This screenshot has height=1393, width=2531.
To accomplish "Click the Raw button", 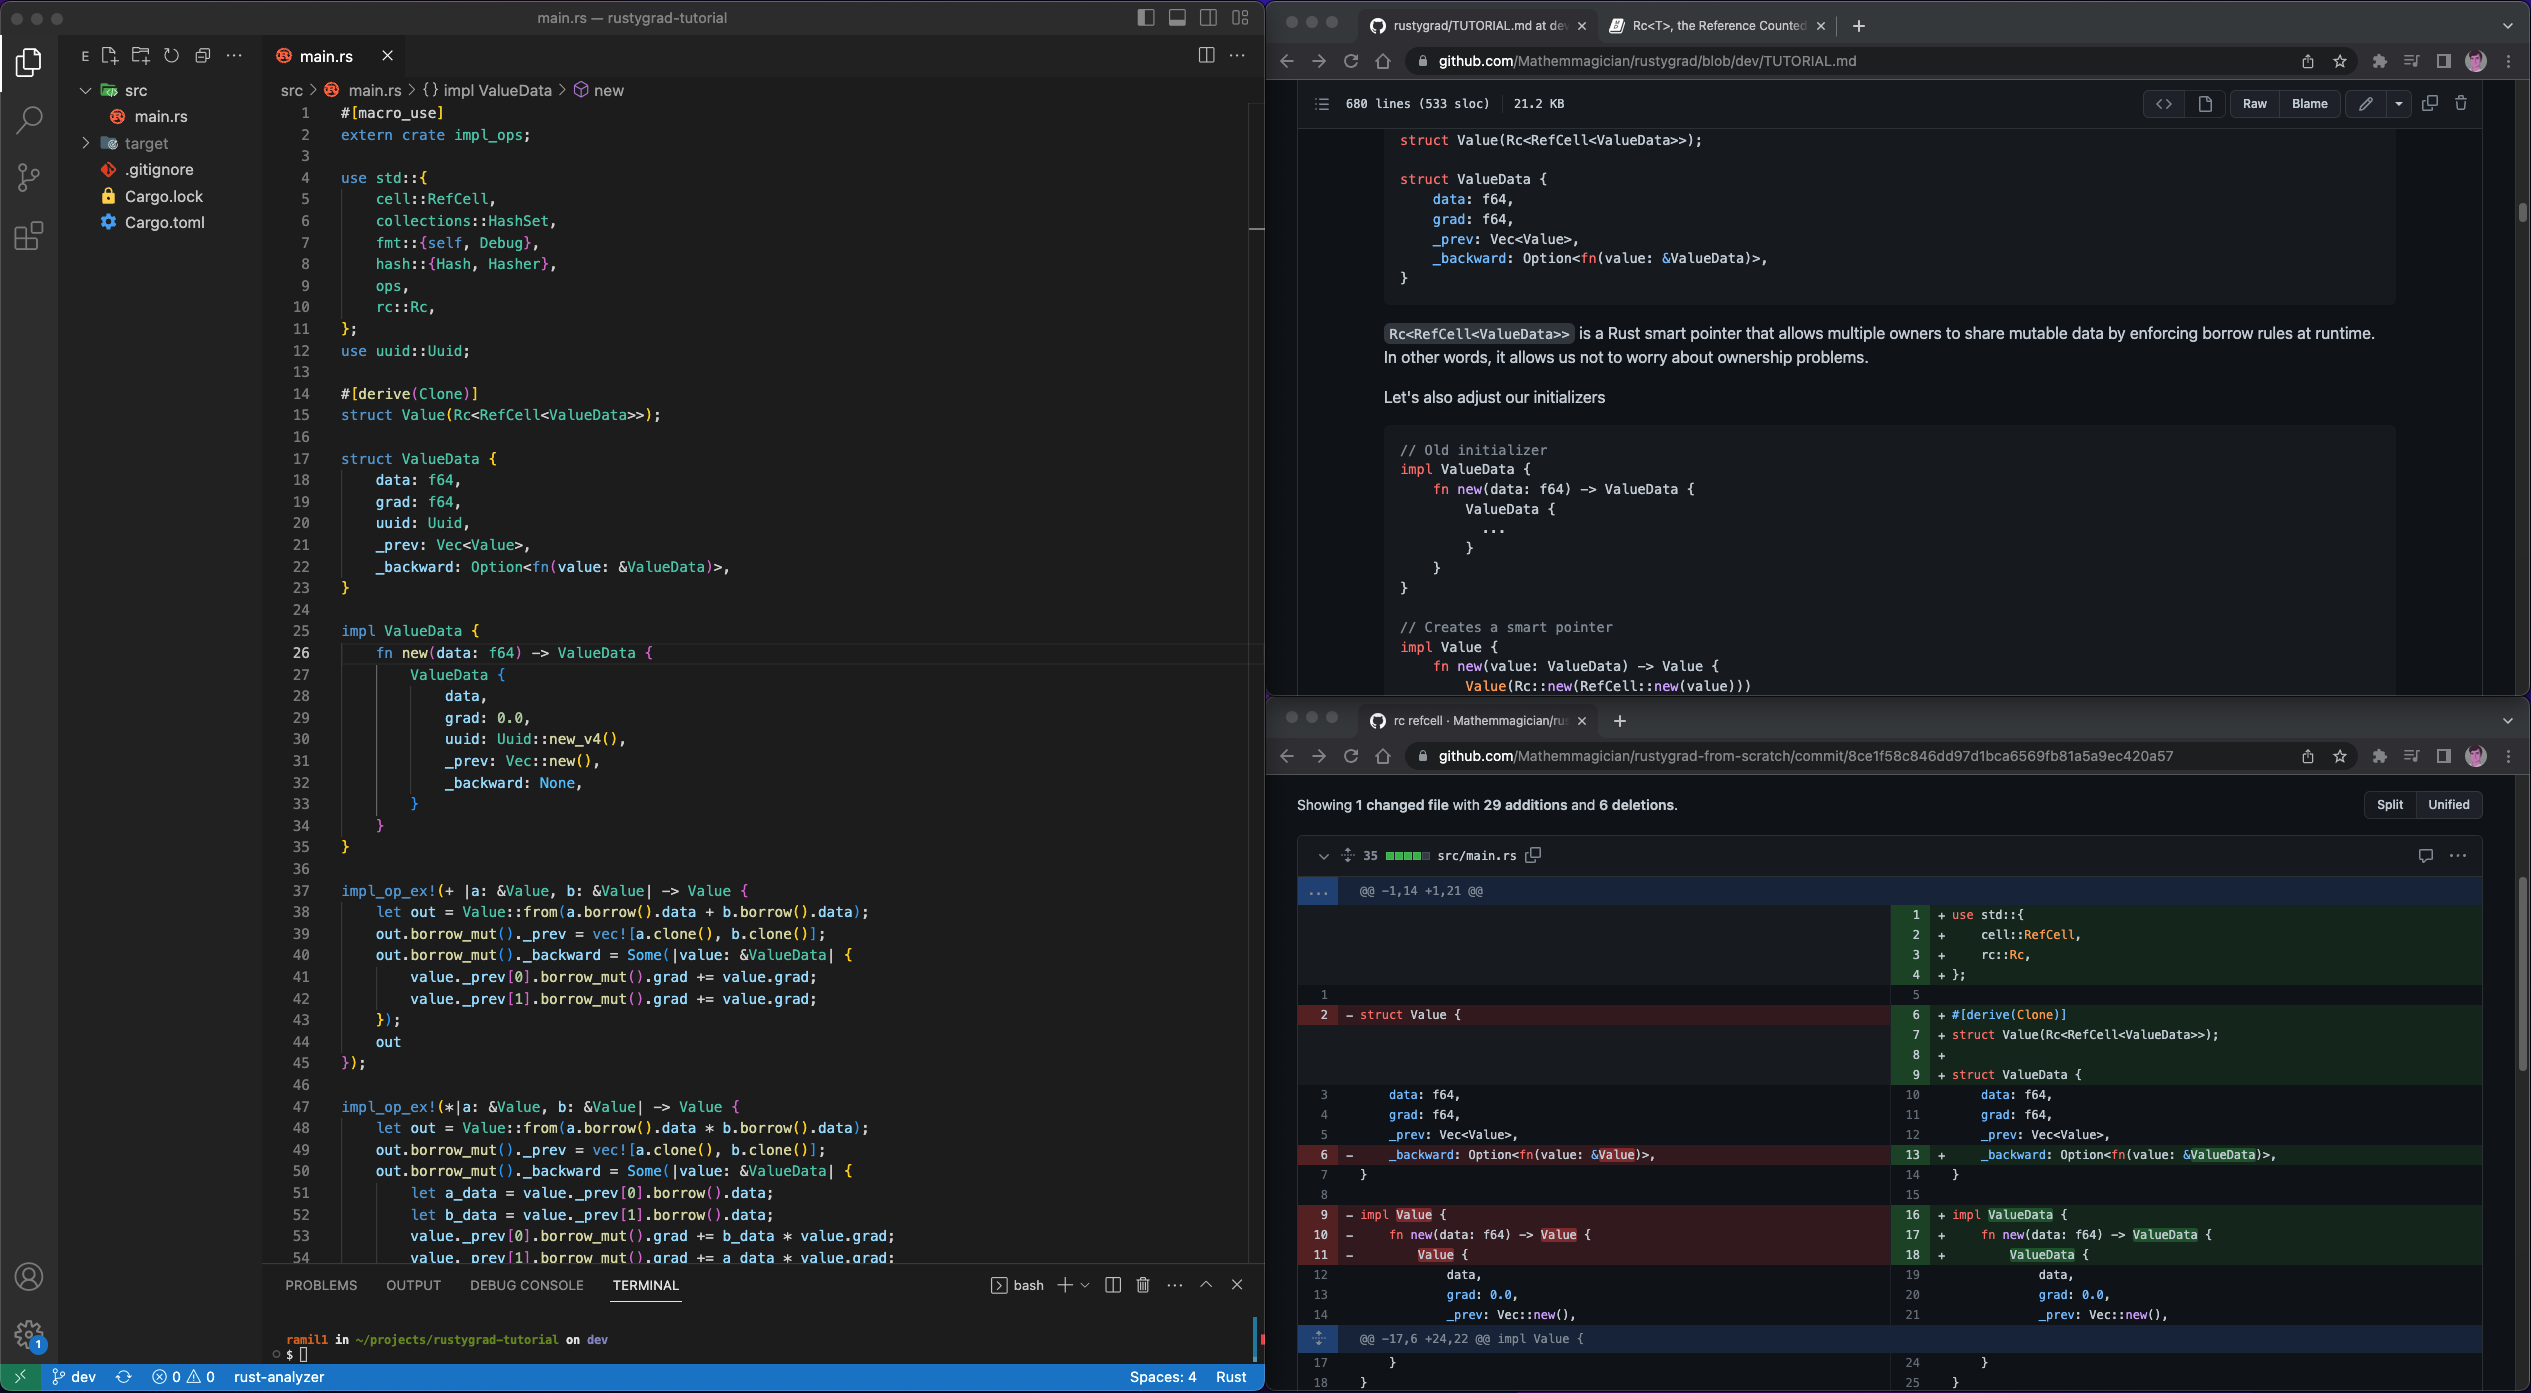I will pos(2254,104).
